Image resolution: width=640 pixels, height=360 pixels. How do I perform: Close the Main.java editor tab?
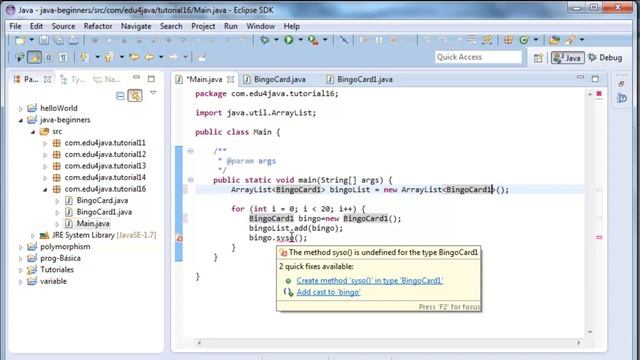tap(231, 79)
